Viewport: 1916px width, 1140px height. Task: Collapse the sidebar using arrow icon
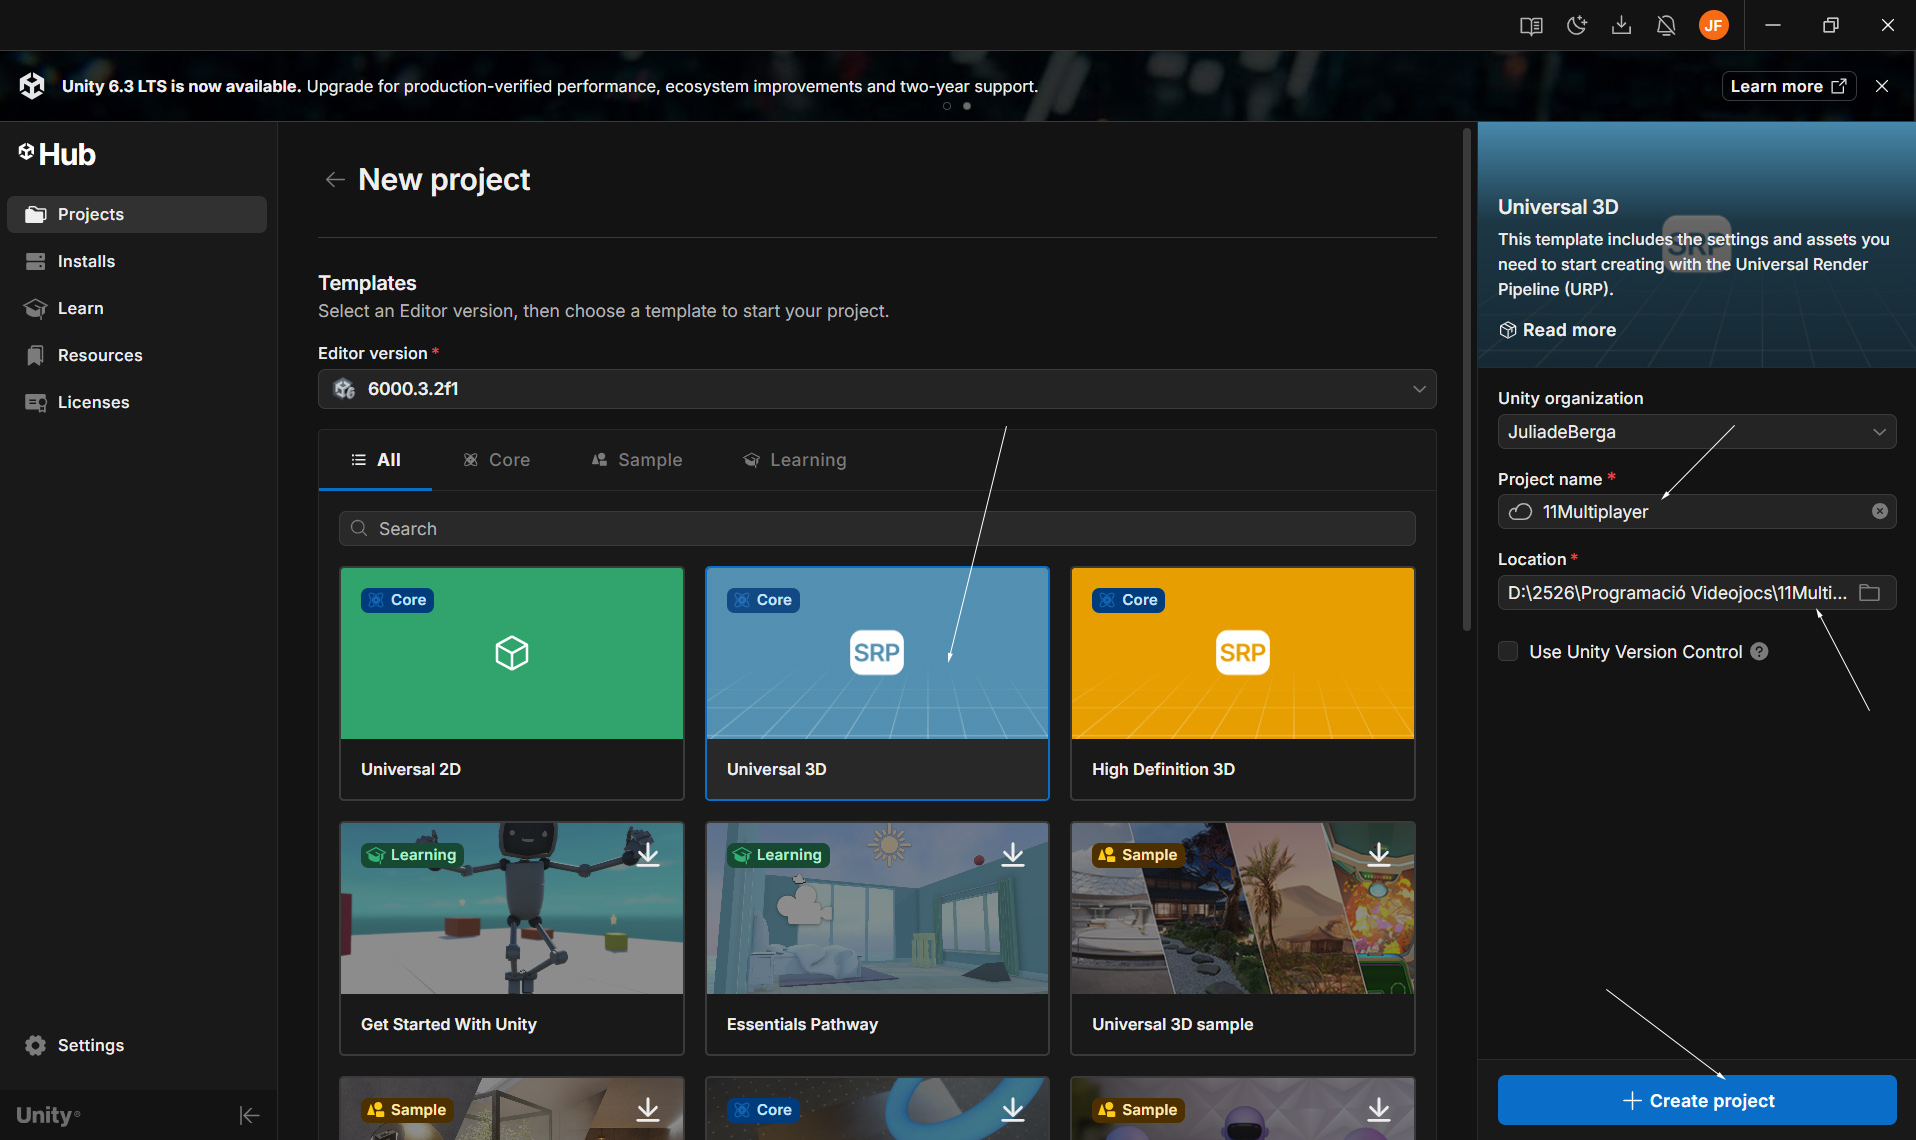point(249,1115)
